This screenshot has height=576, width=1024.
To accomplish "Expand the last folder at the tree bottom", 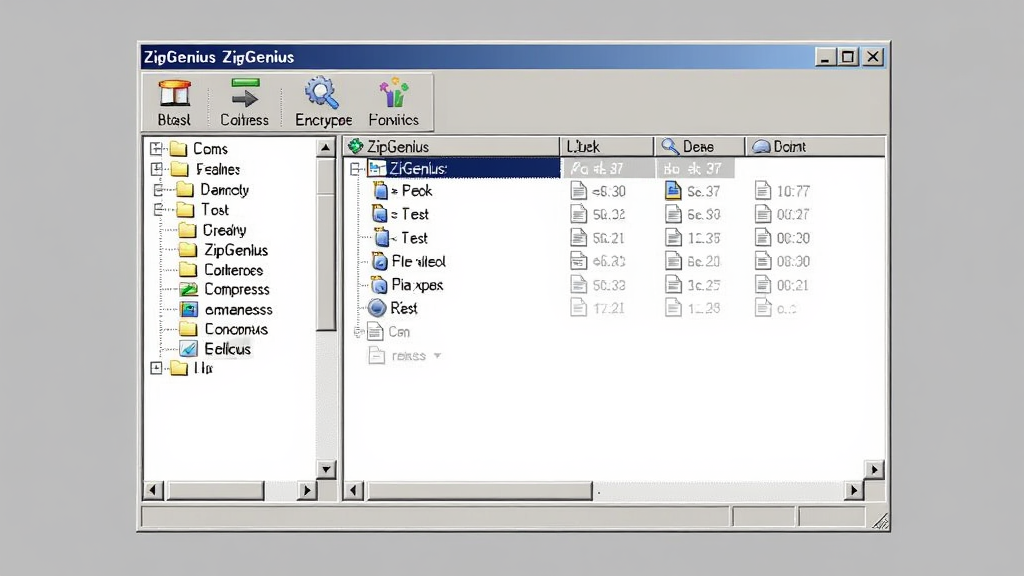I will click(156, 368).
